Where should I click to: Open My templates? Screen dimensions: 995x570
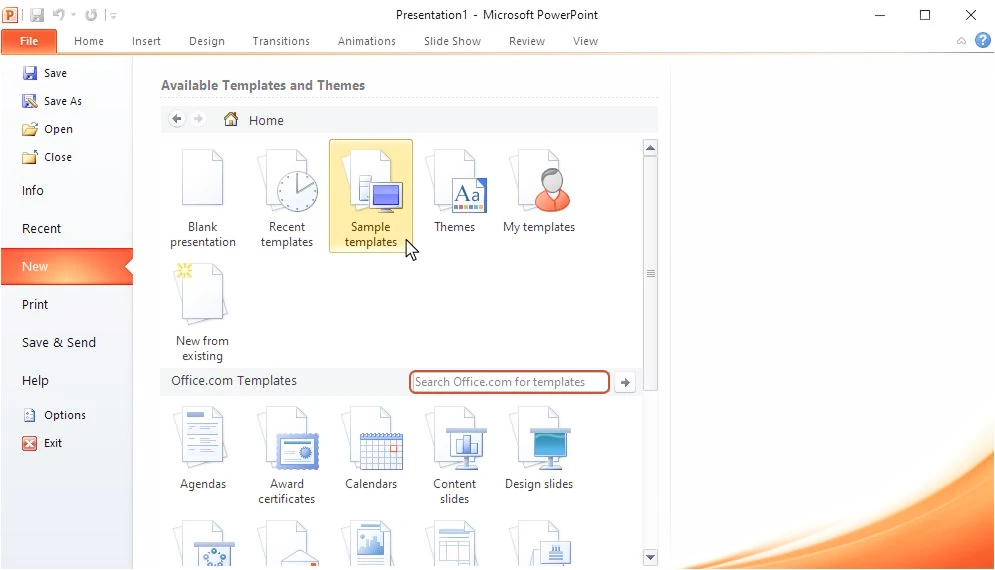(x=539, y=190)
